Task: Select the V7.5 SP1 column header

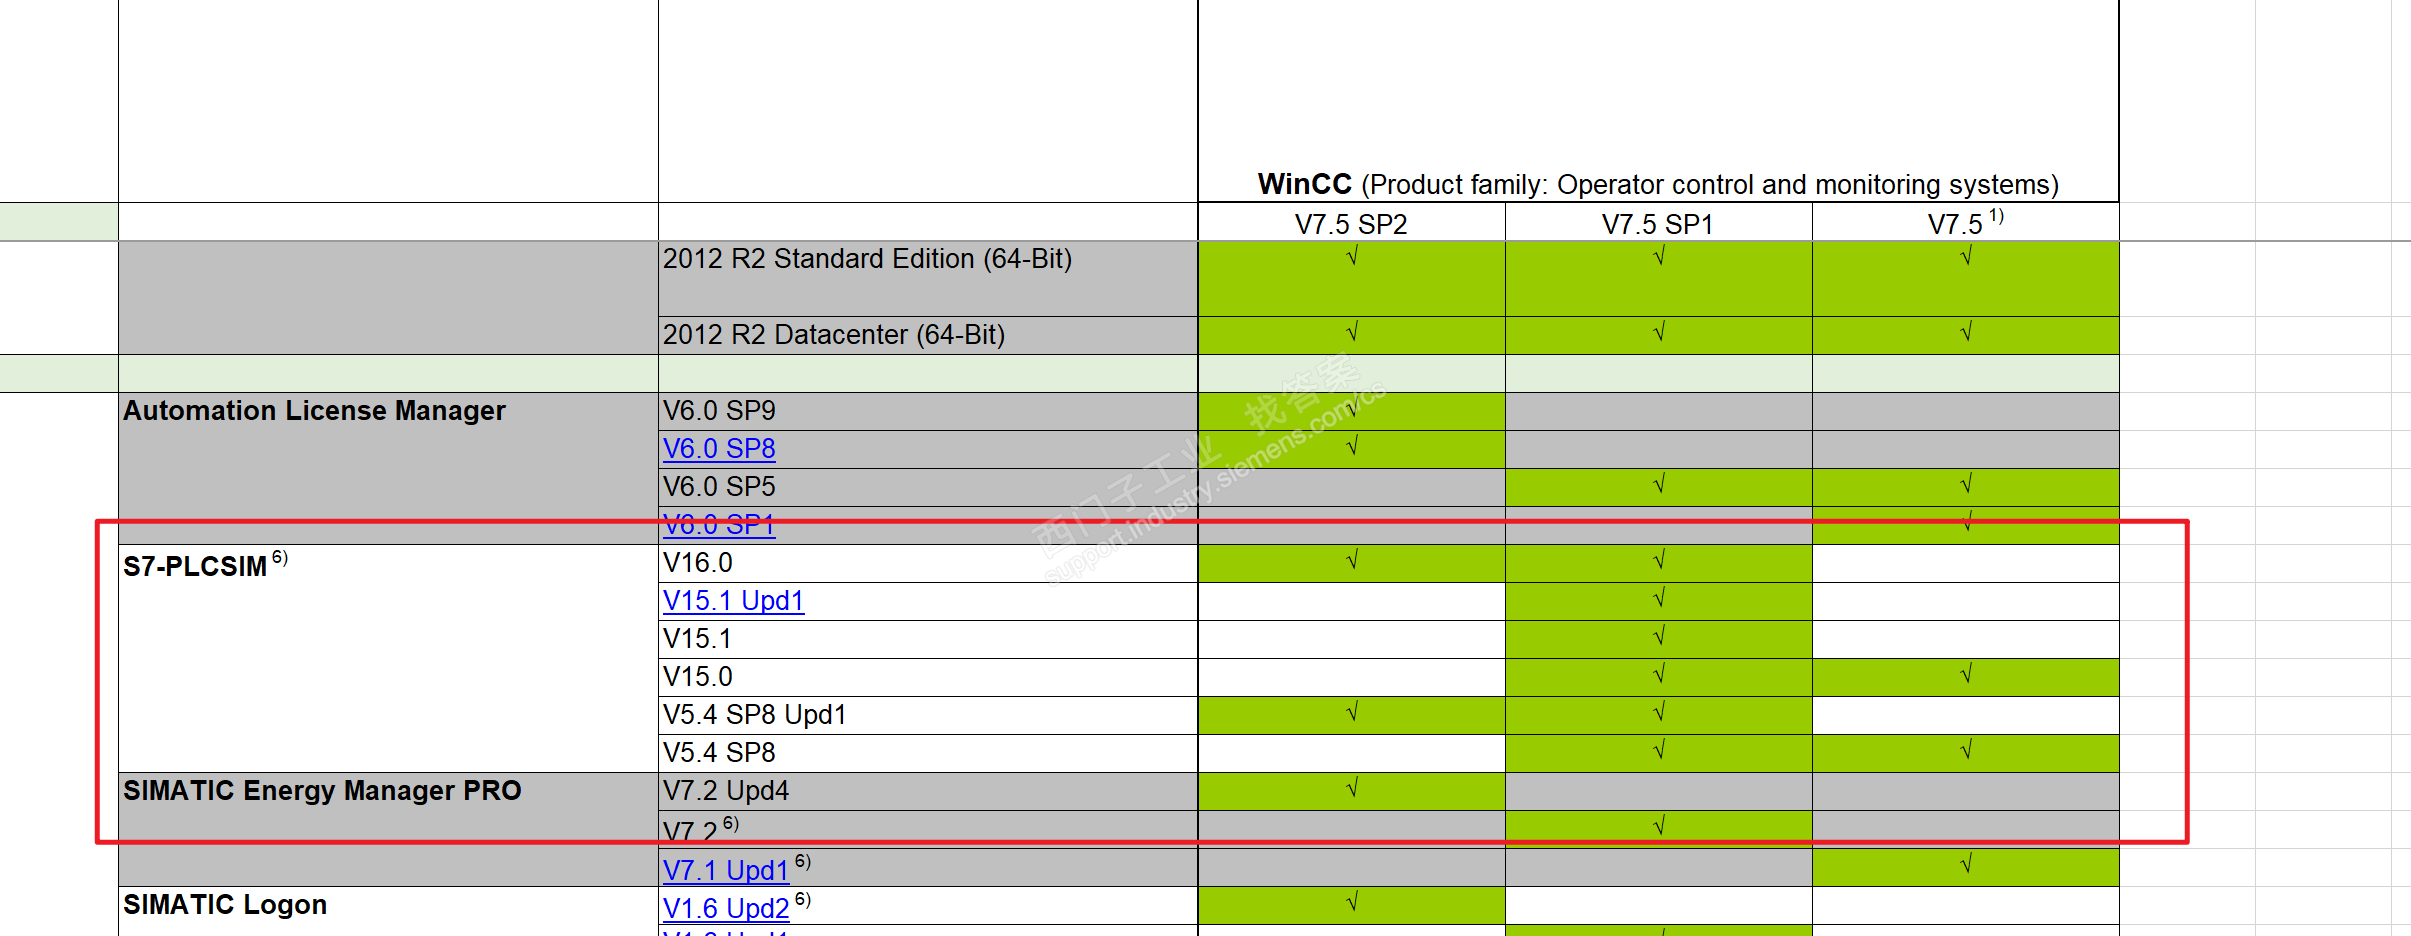Action: [x=1658, y=223]
